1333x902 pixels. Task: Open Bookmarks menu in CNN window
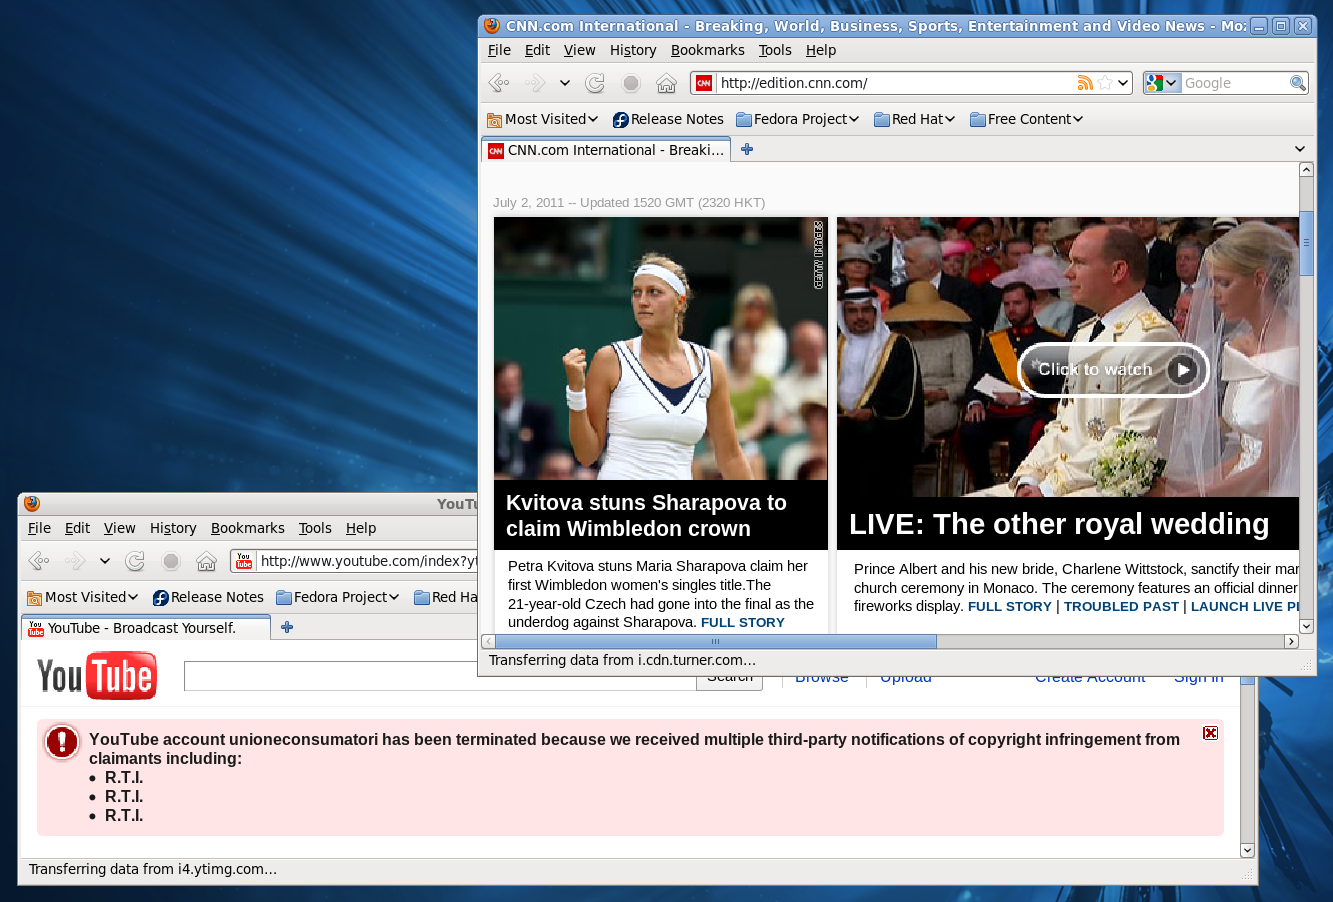707,50
